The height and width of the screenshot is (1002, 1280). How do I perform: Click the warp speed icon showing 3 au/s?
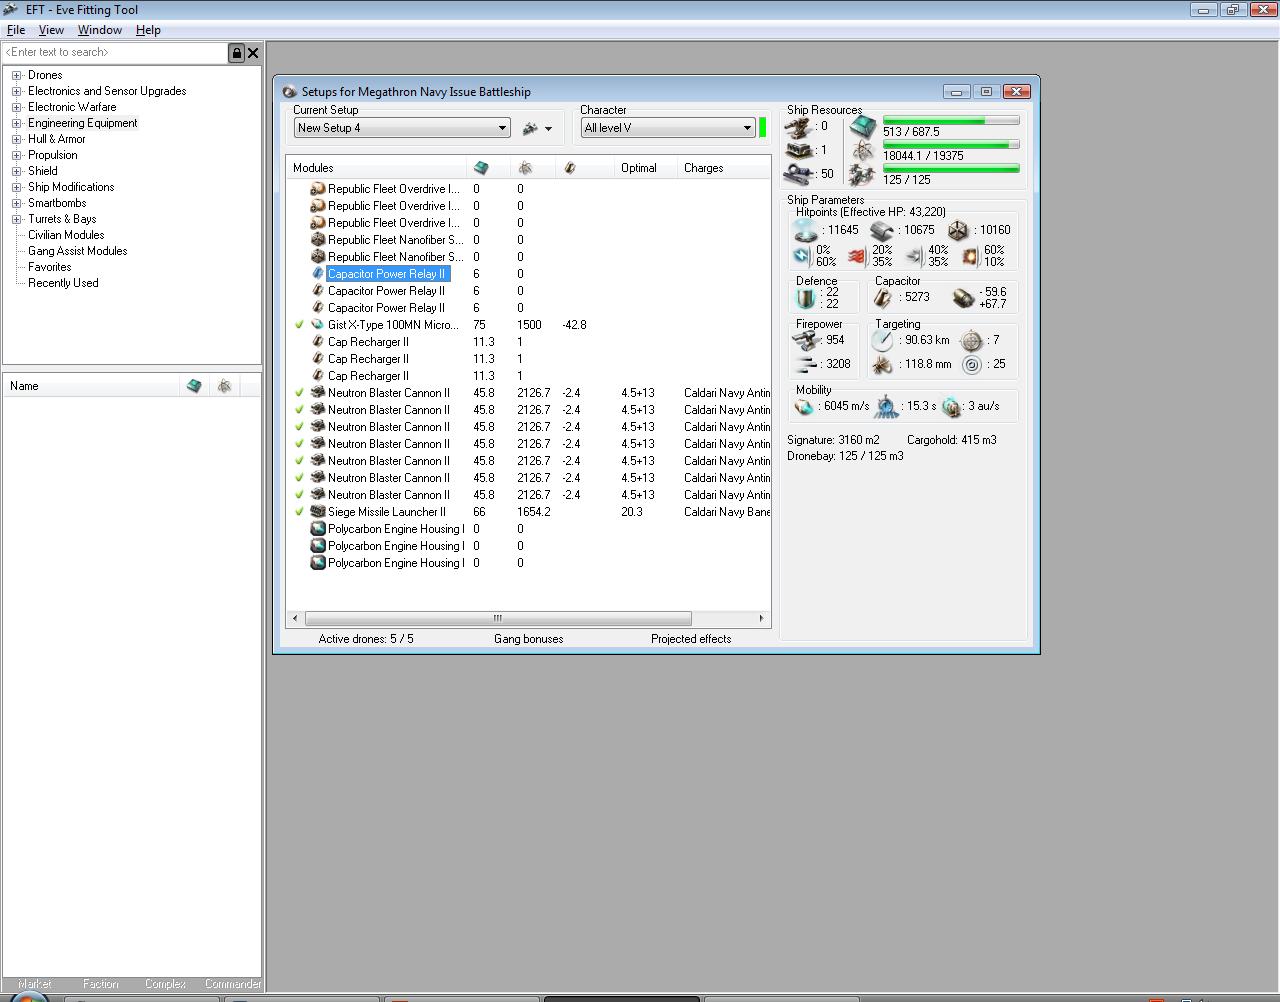click(x=951, y=407)
